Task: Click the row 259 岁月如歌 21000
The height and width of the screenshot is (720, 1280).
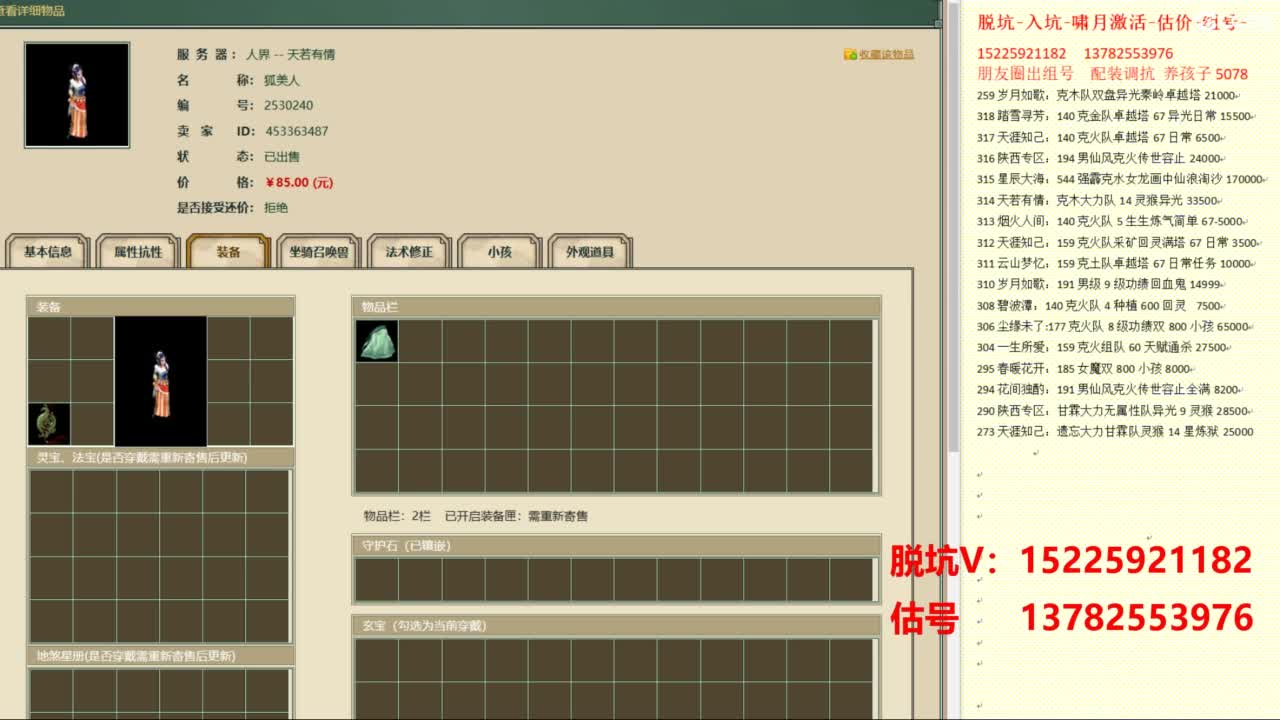Action: click(x=1108, y=96)
